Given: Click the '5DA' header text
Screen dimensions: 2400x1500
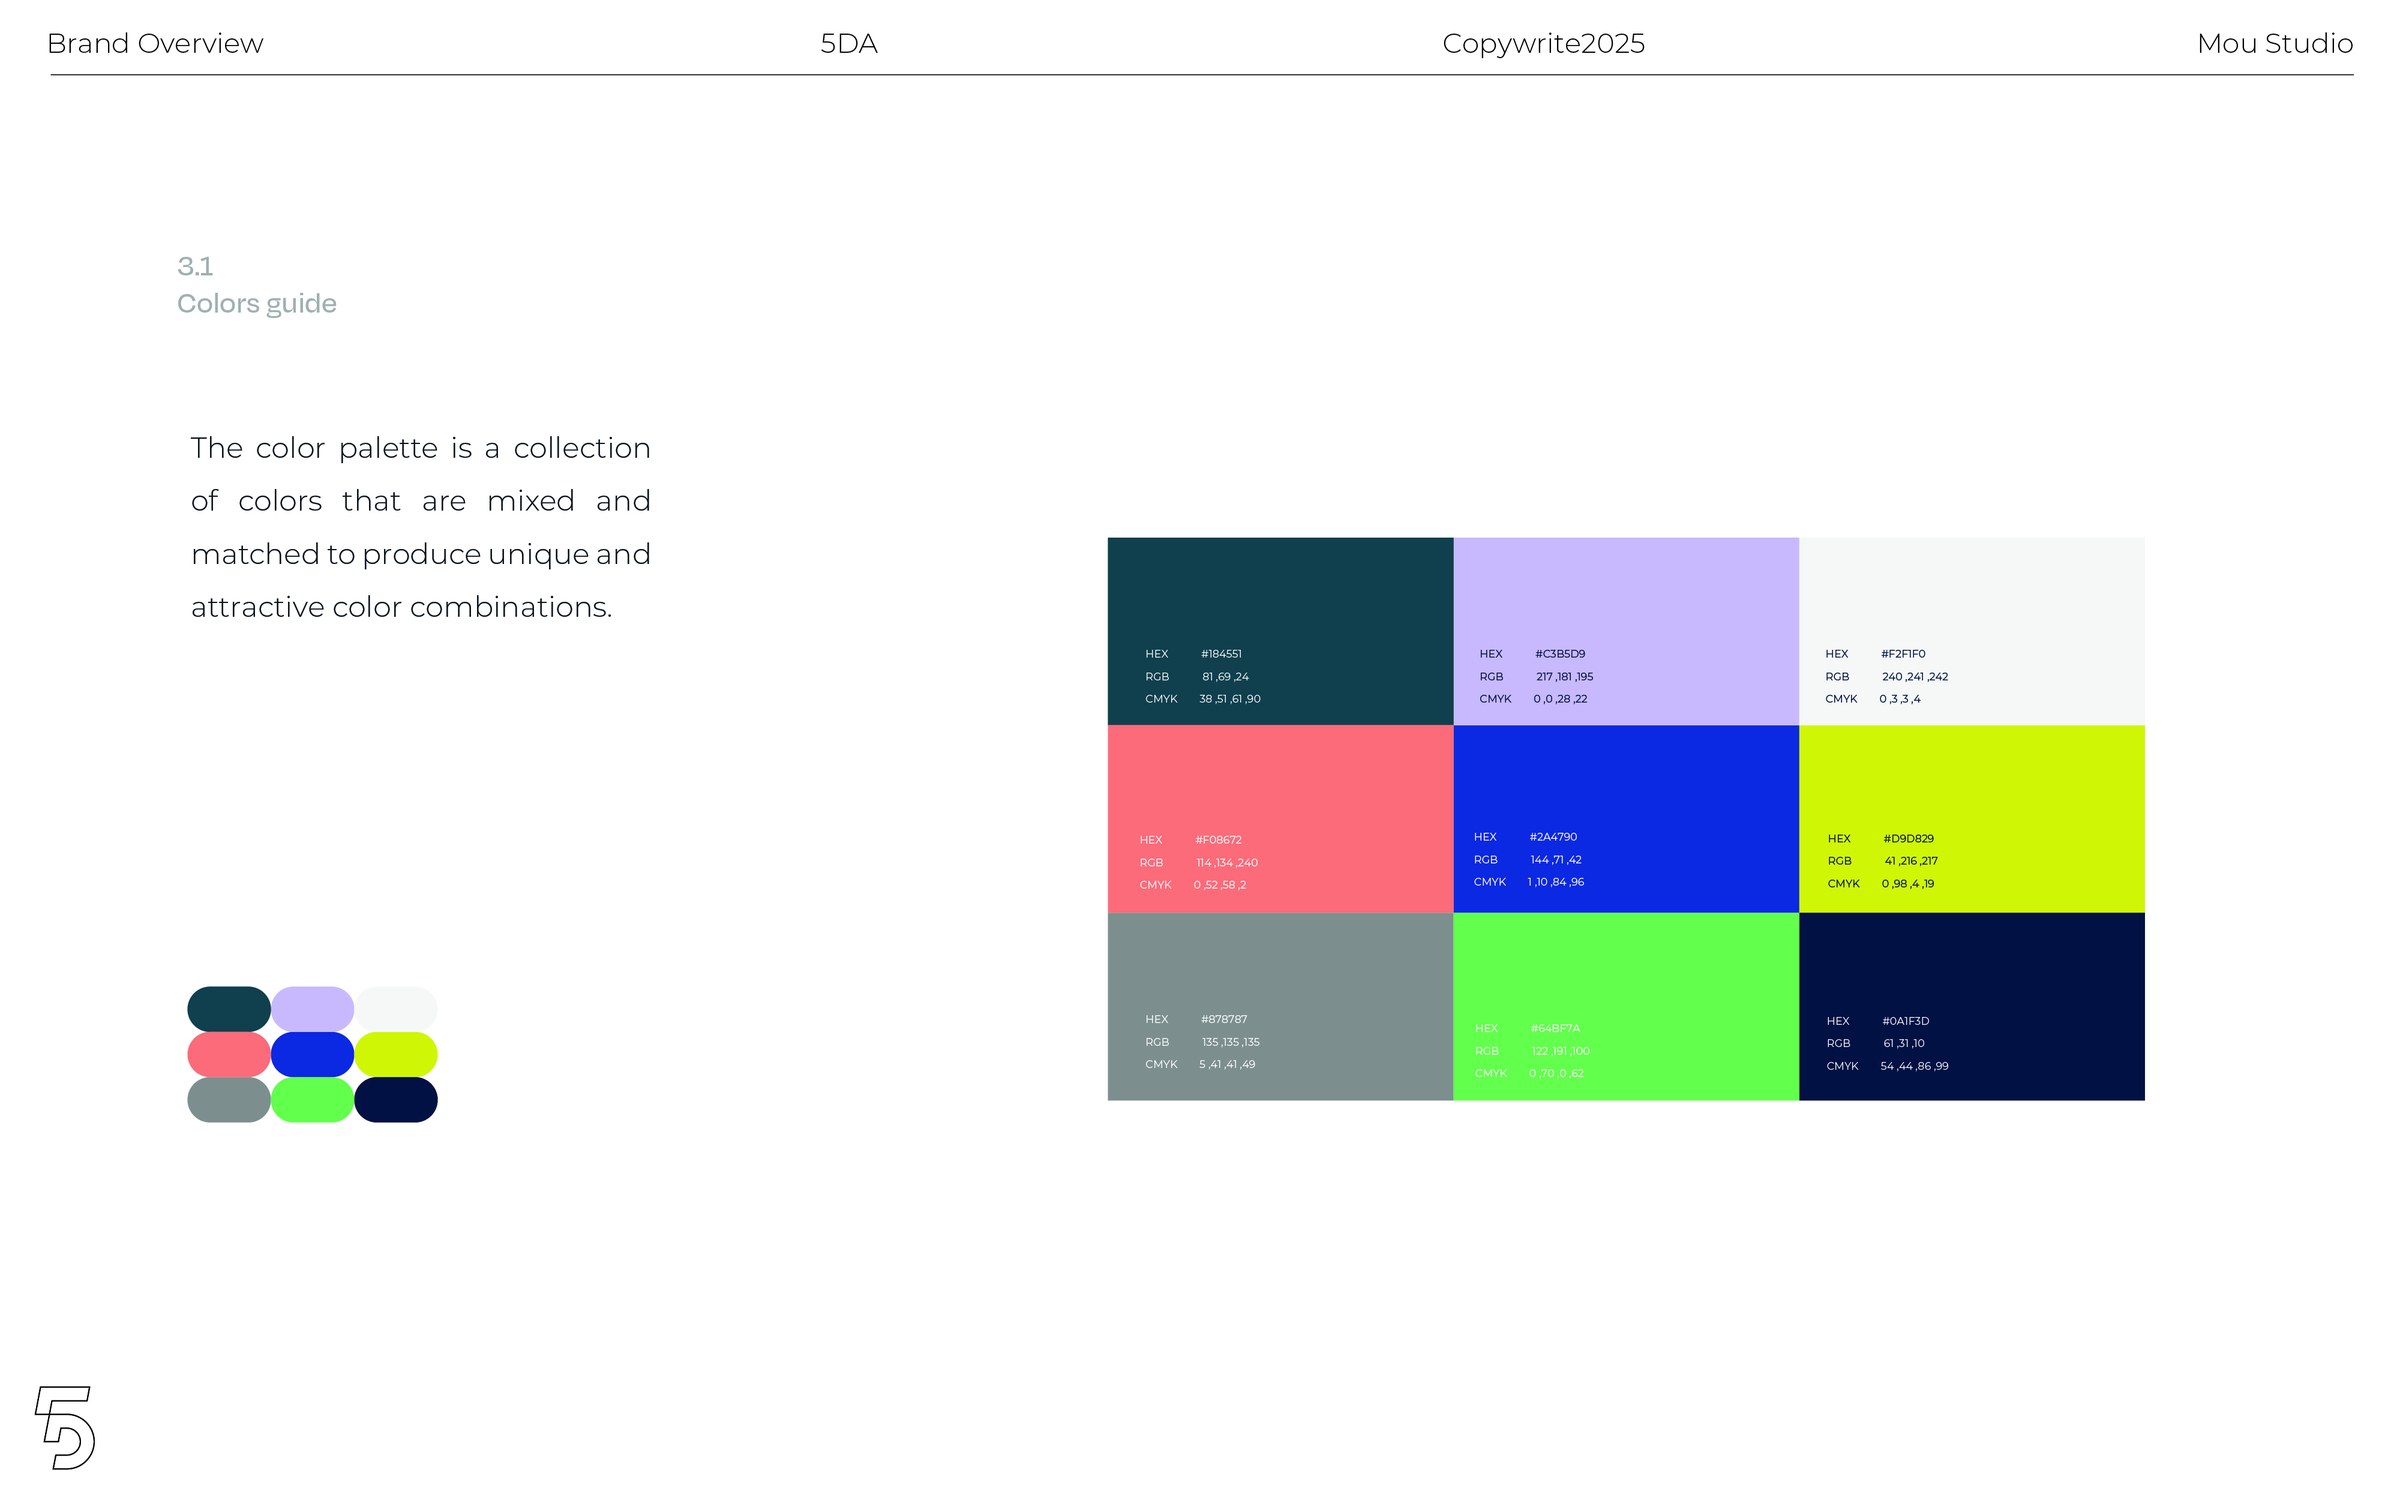Looking at the screenshot, I should pos(849,44).
